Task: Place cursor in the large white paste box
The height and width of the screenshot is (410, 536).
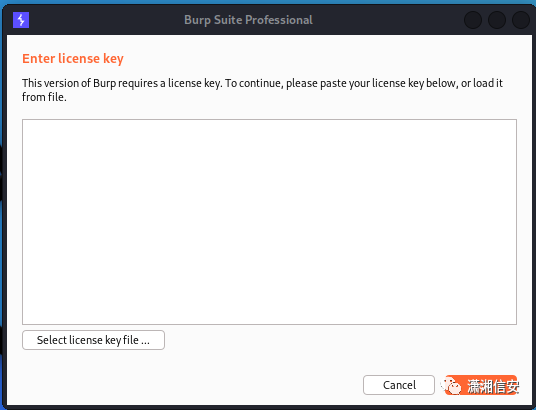Action: click(x=269, y=222)
